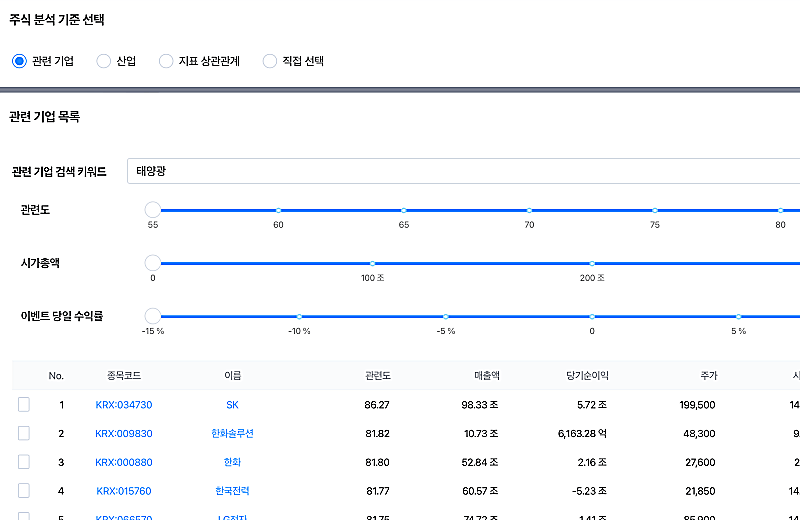
Task: Sort by the 매출액 column header
Action: 487,376
